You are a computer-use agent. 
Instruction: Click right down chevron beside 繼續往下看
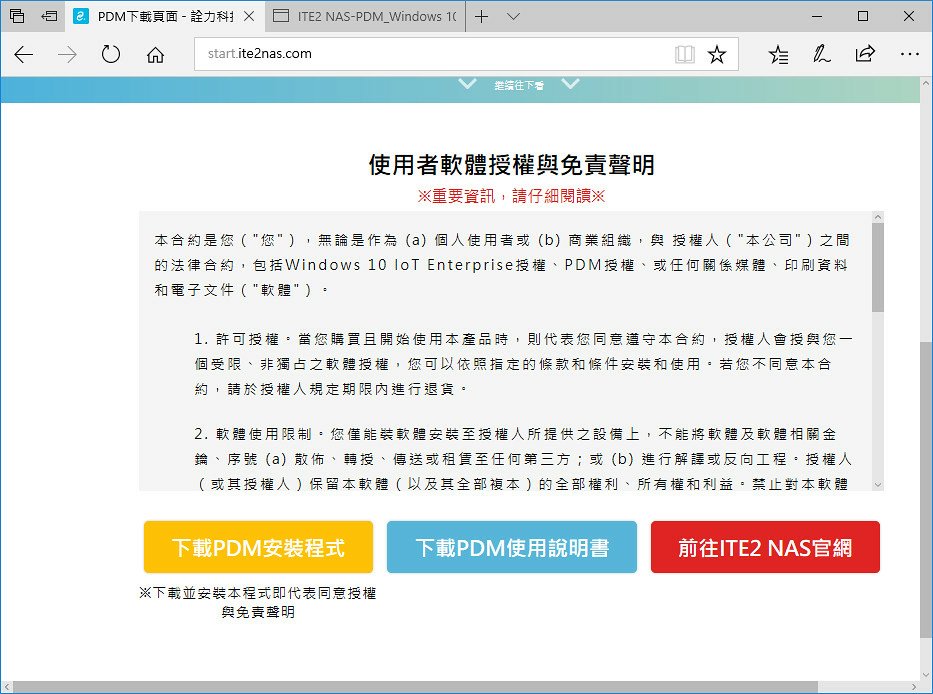(570, 84)
